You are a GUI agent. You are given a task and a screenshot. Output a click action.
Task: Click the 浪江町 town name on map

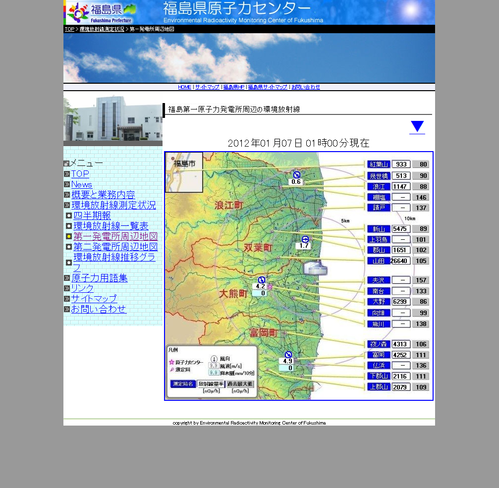point(229,205)
